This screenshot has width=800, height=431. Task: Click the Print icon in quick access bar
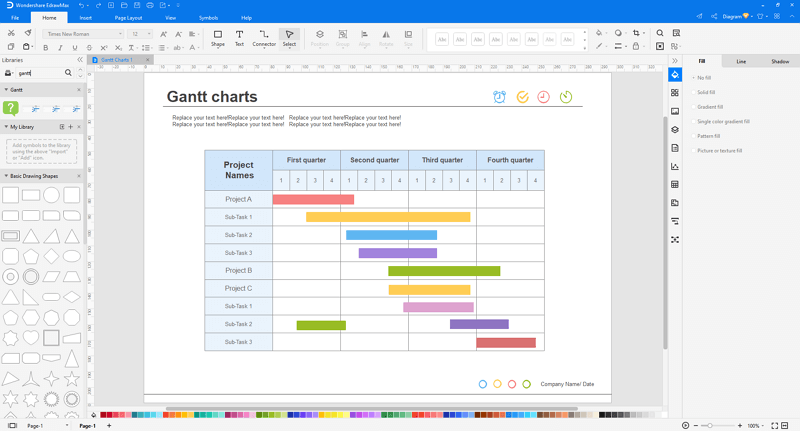pyautogui.click(x=149, y=5)
